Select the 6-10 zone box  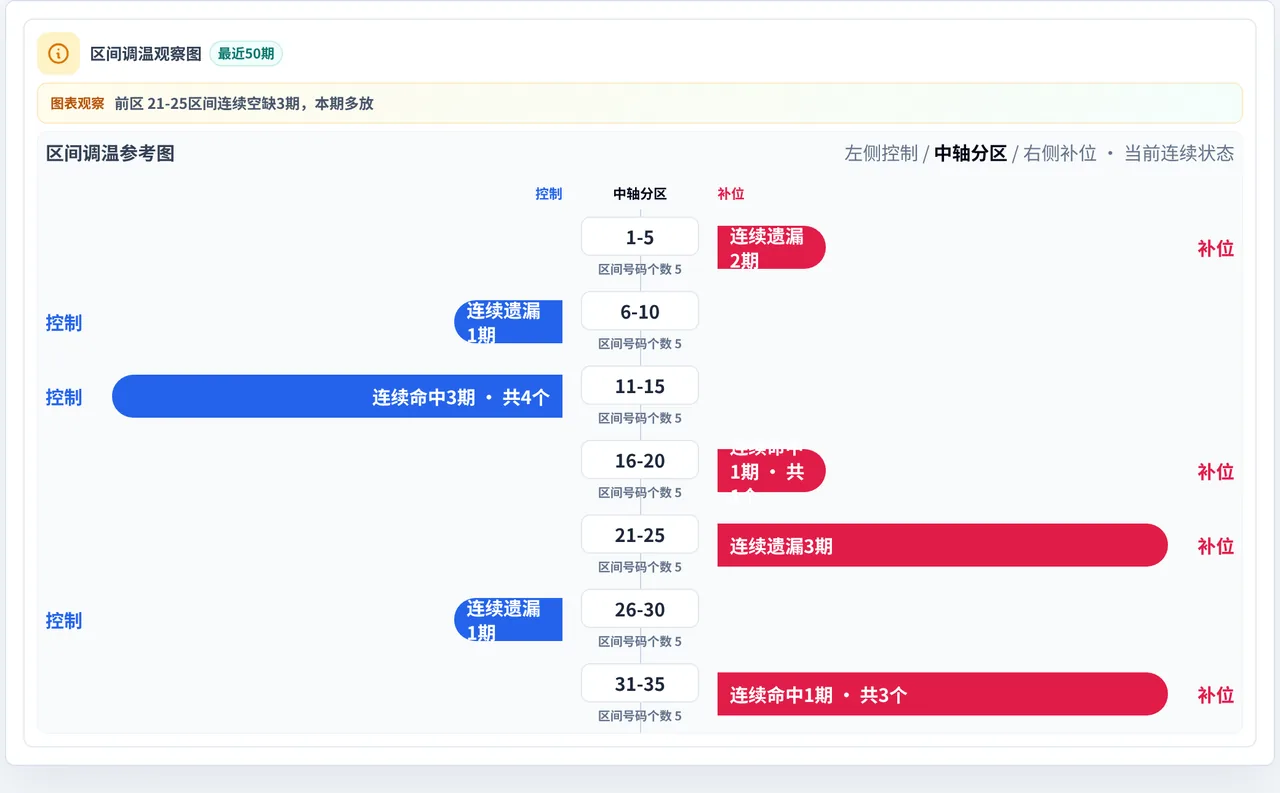640,311
